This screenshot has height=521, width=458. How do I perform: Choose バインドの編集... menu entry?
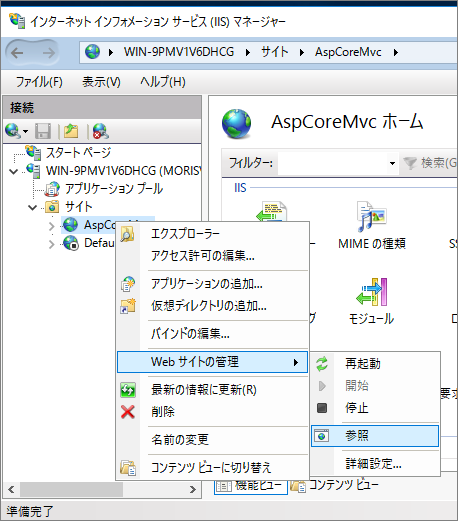212,333
